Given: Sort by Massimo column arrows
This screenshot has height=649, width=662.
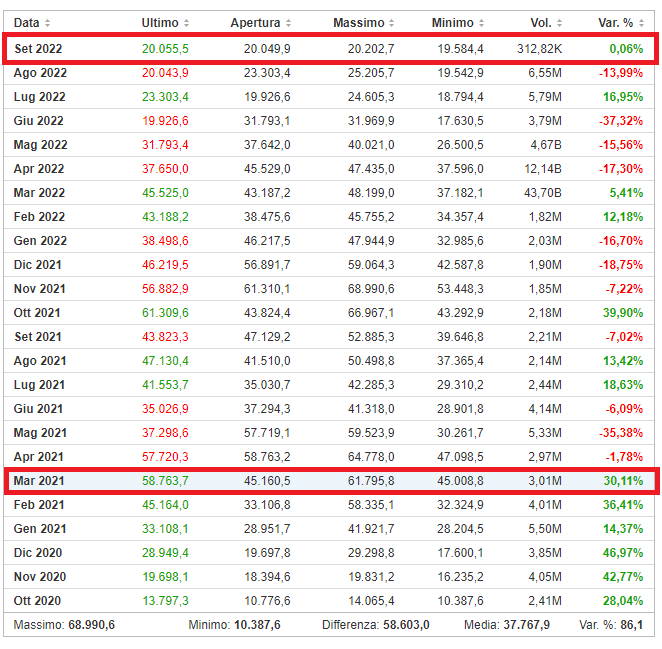Looking at the screenshot, I should pyautogui.click(x=391, y=23).
